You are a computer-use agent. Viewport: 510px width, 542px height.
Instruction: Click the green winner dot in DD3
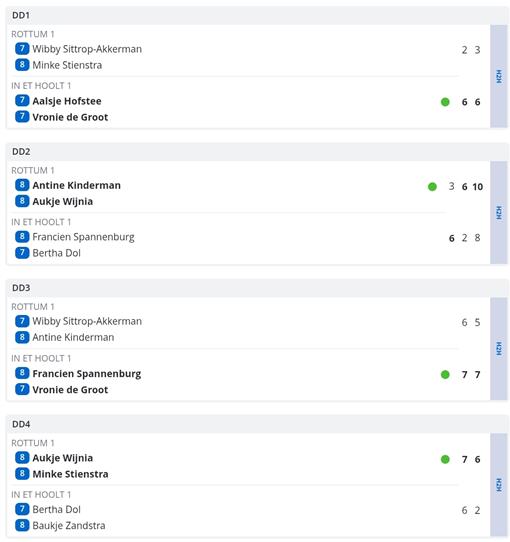[x=445, y=374]
